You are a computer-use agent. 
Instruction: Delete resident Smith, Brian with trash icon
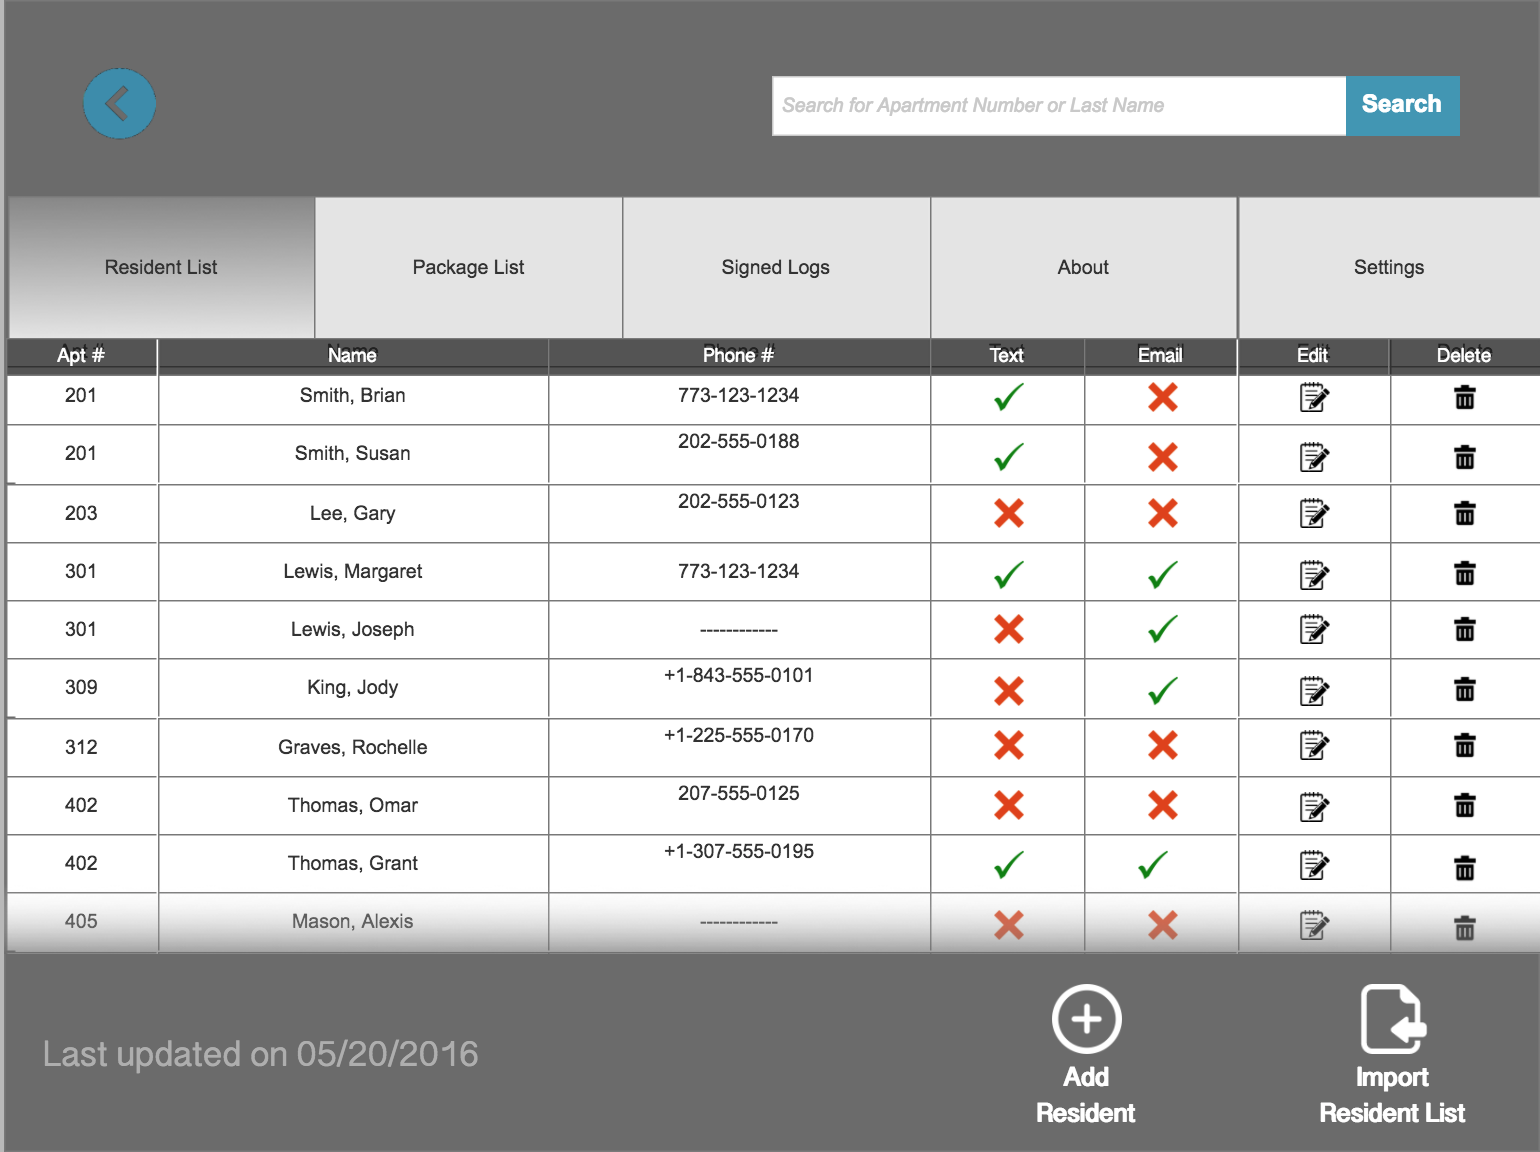[x=1465, y=397]
